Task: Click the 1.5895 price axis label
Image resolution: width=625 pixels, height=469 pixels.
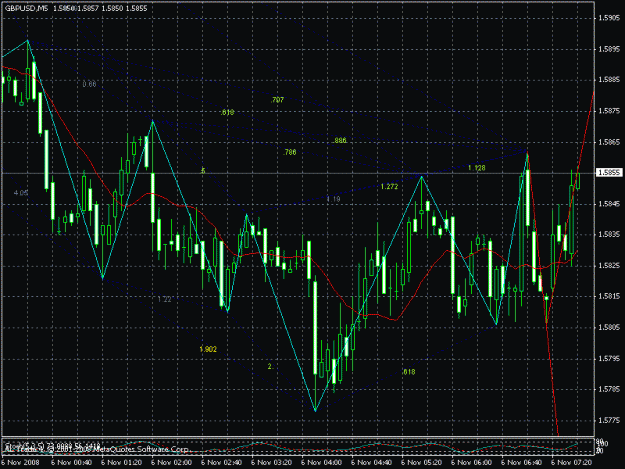Action: pos(609,49)
